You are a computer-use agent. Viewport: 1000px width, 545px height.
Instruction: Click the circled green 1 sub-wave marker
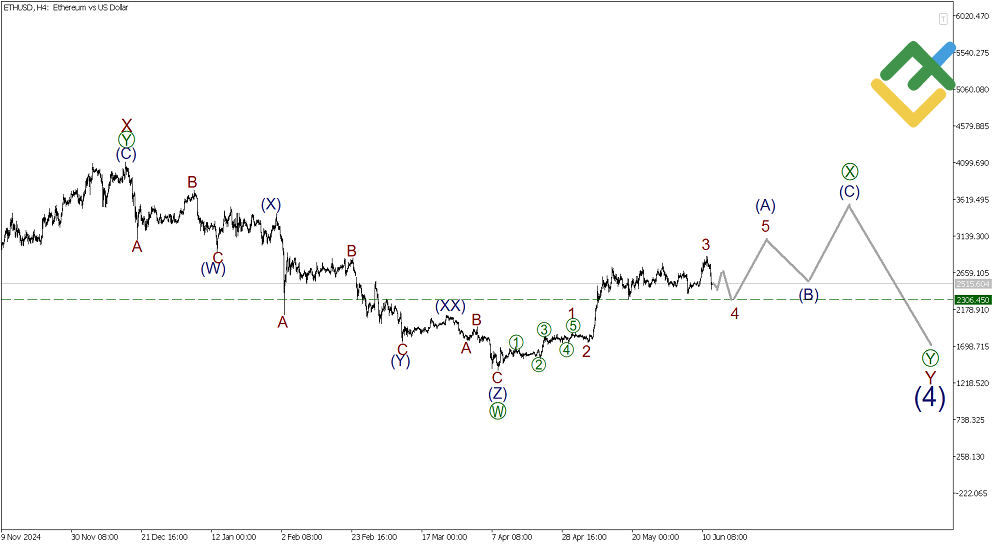pyautogui.click(x=516, y=342)
